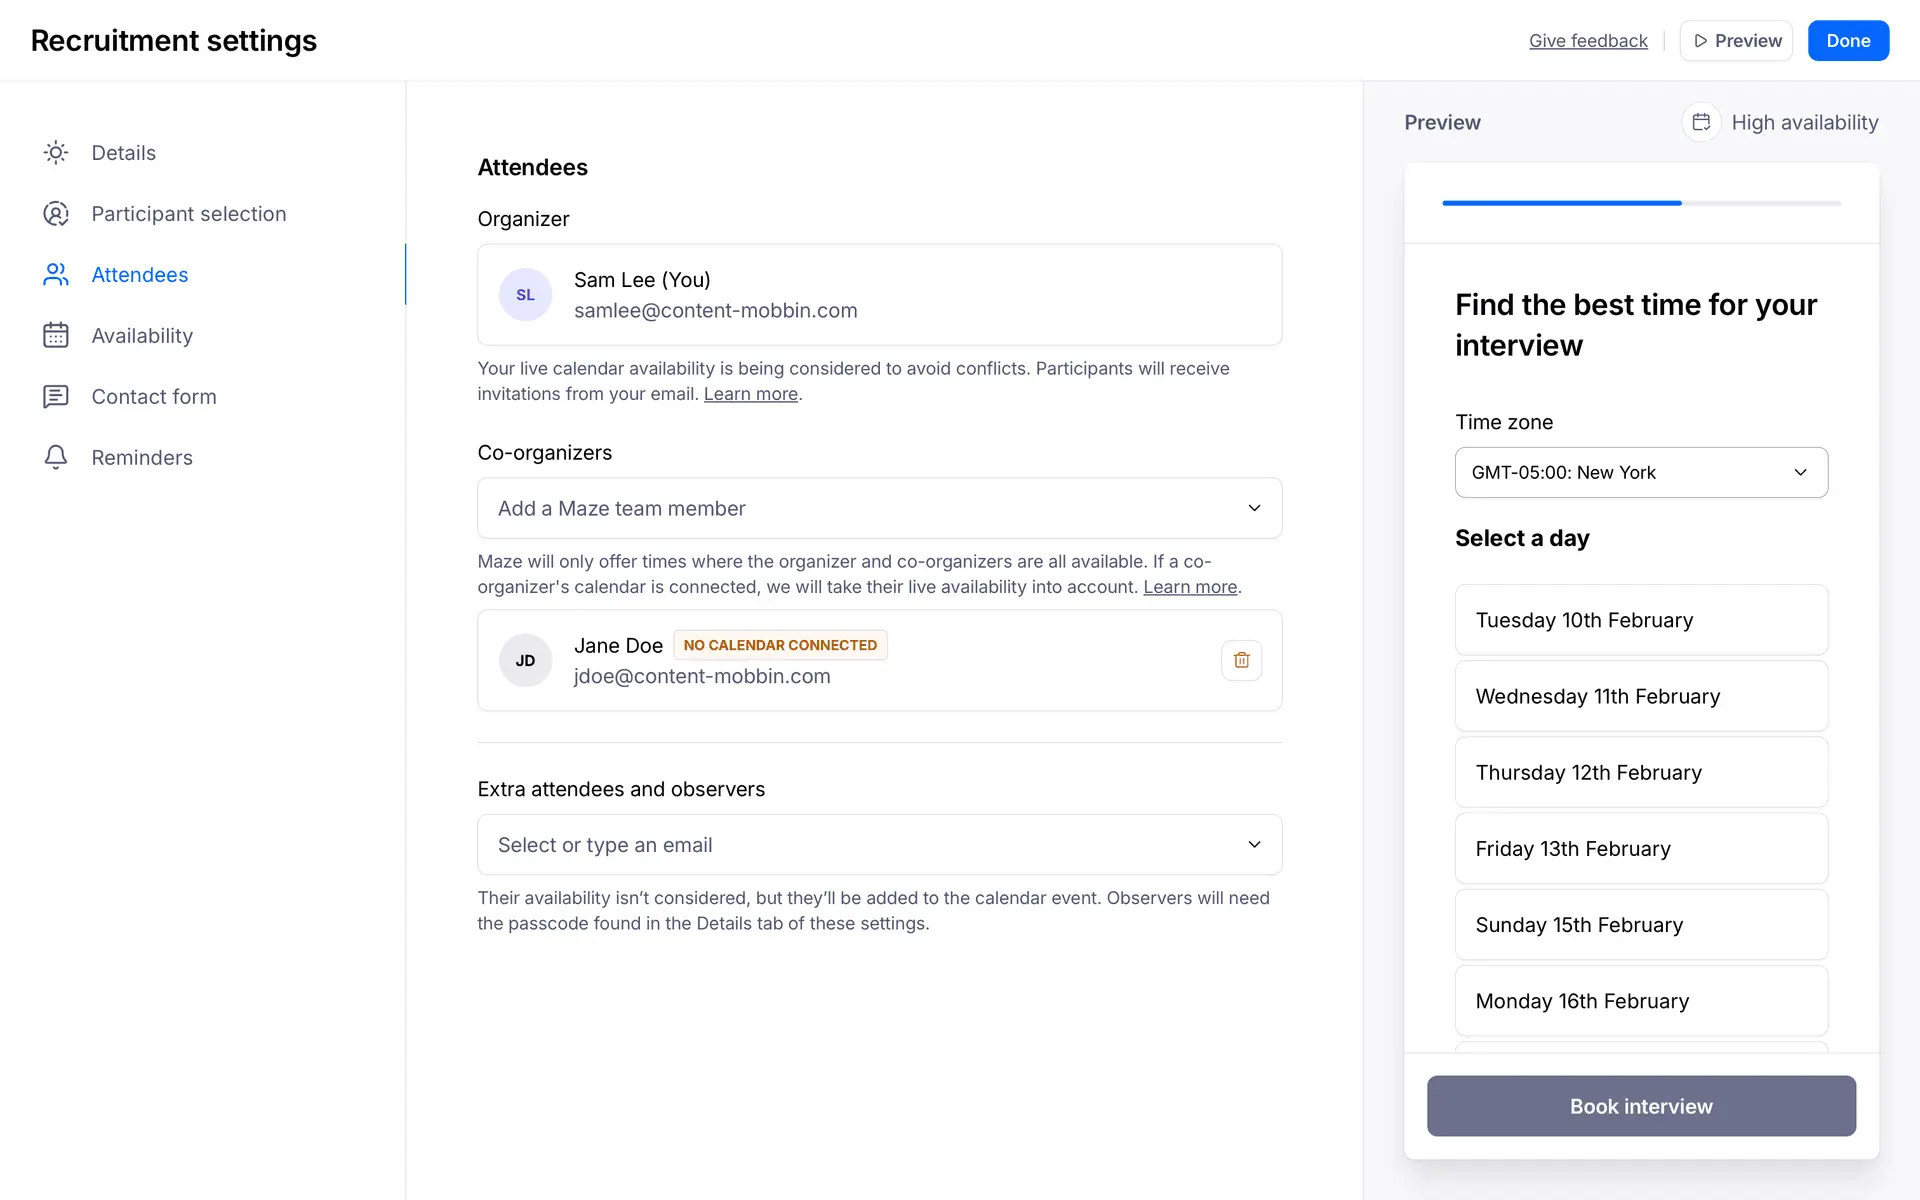Click the Reminders bell icon

click(x=56, y=458)
